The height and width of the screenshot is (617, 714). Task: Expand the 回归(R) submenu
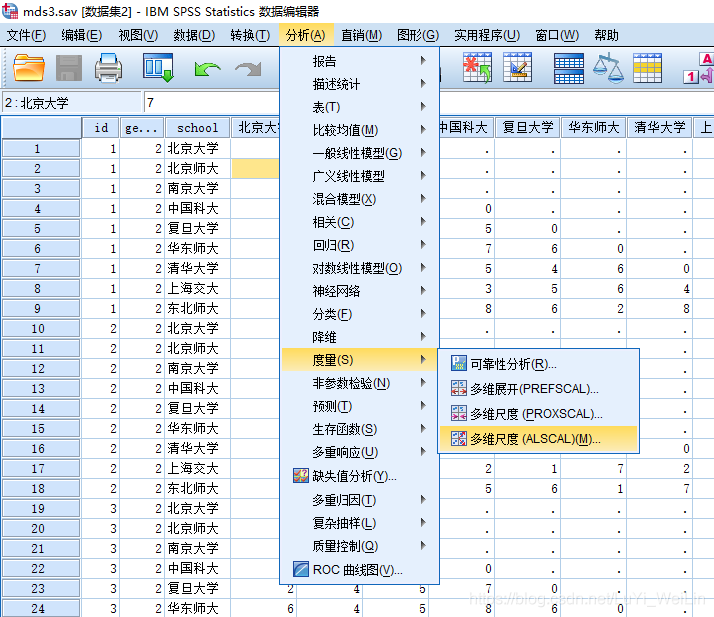[359, 245]
